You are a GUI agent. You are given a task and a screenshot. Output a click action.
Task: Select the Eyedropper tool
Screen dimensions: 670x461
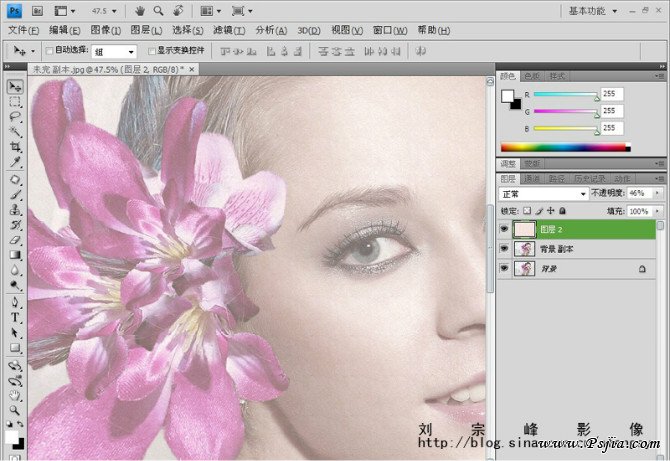pos(15,162)
